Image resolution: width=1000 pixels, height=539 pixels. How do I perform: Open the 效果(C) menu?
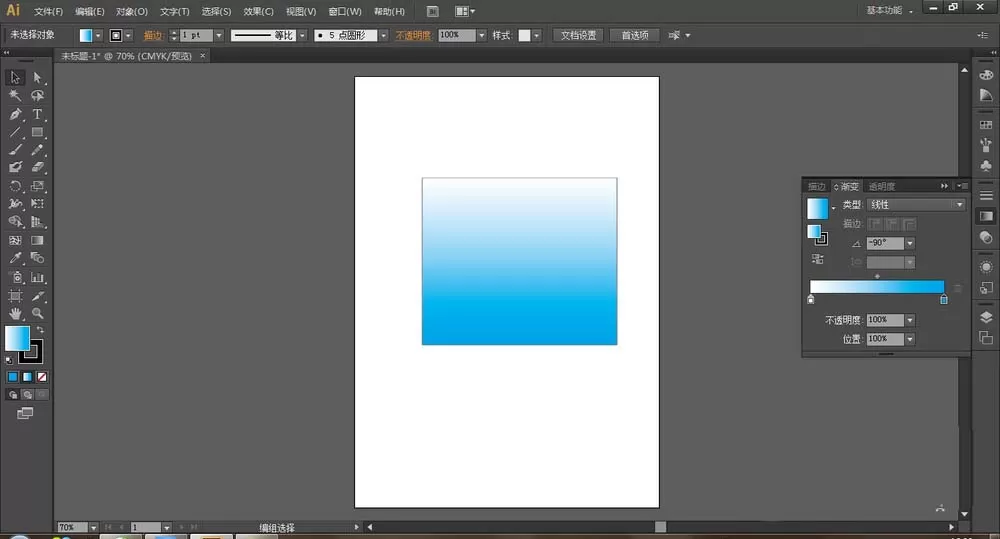[258, 11]
